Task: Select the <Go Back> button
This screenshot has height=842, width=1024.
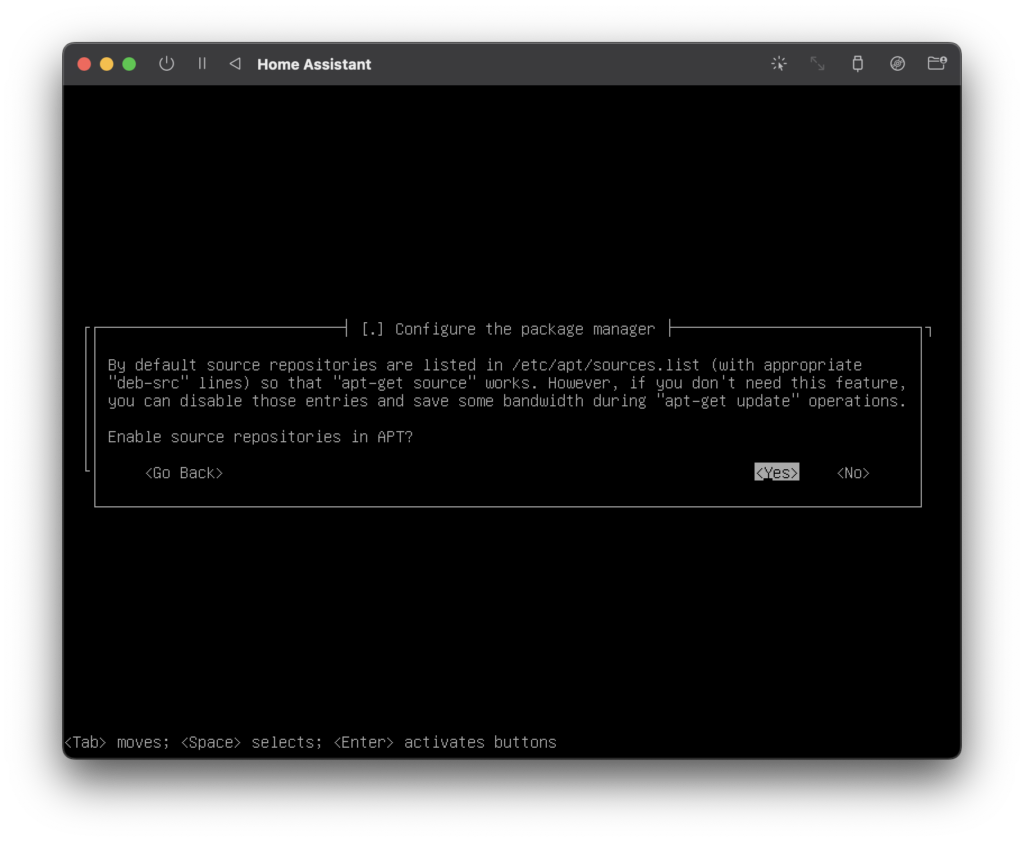Action: [x=184, y=473]
